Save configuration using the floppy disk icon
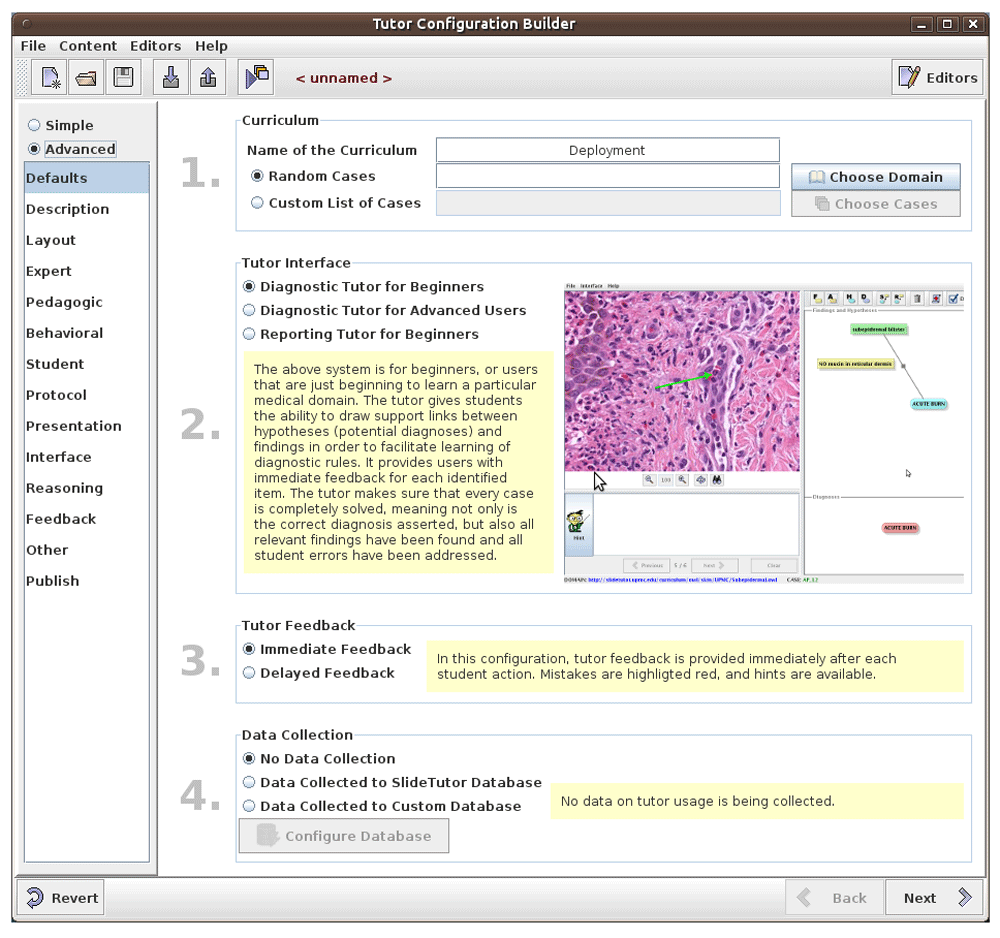The height and width of the screenshot is (938, 1000). tap(123, 78)
